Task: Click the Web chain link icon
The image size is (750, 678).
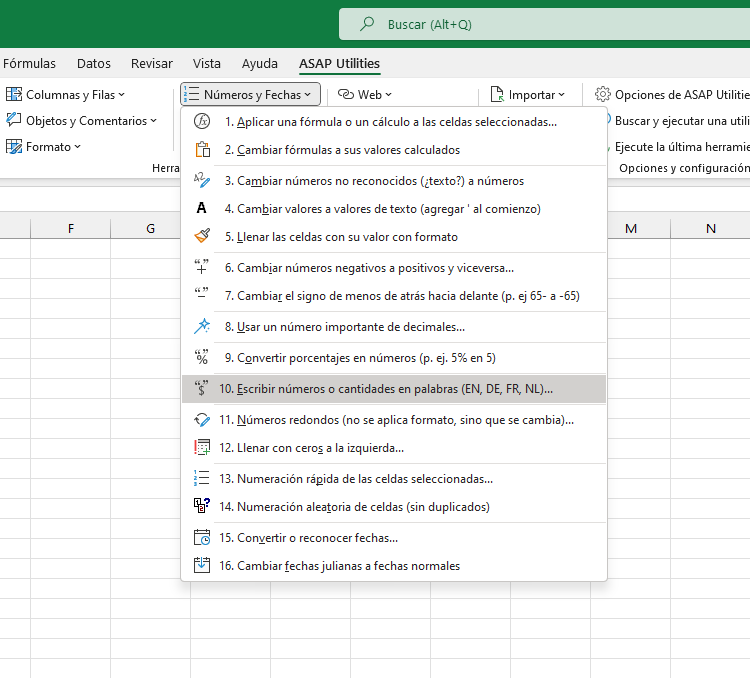Action: [346, 94]
